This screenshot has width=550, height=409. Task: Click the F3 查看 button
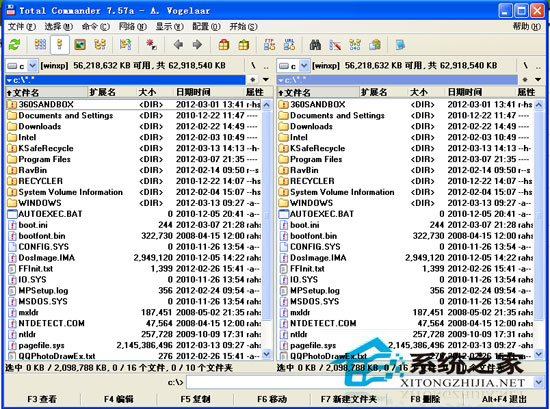coord(42,399)
